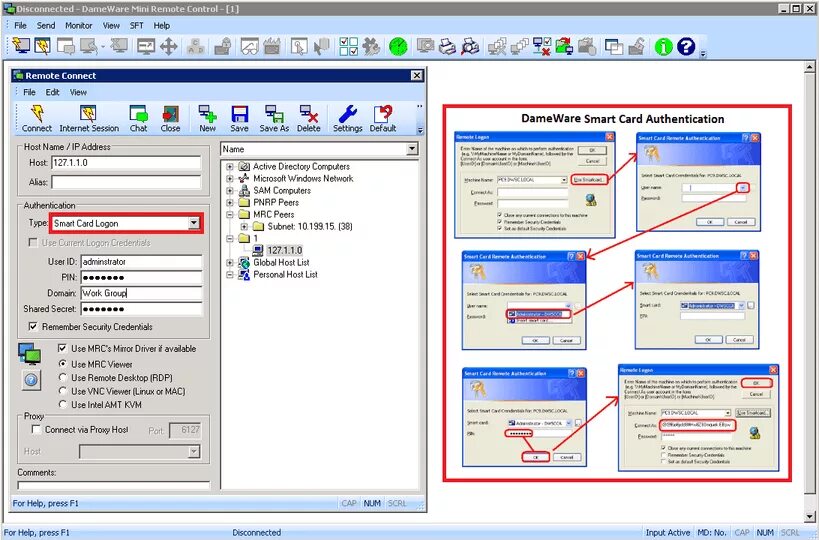The width and height of the screenshot is (819, 540).
Task: Click the four-way arrows icon in main toolbar
Action: (169, 46)
